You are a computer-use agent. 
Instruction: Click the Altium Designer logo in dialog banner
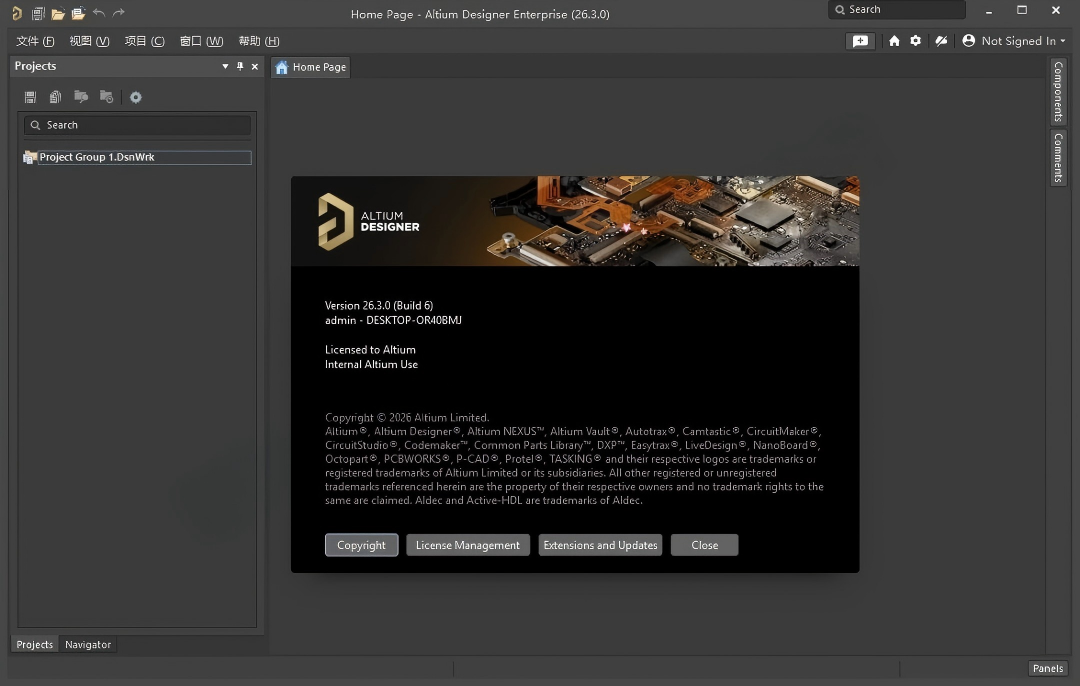368,221
